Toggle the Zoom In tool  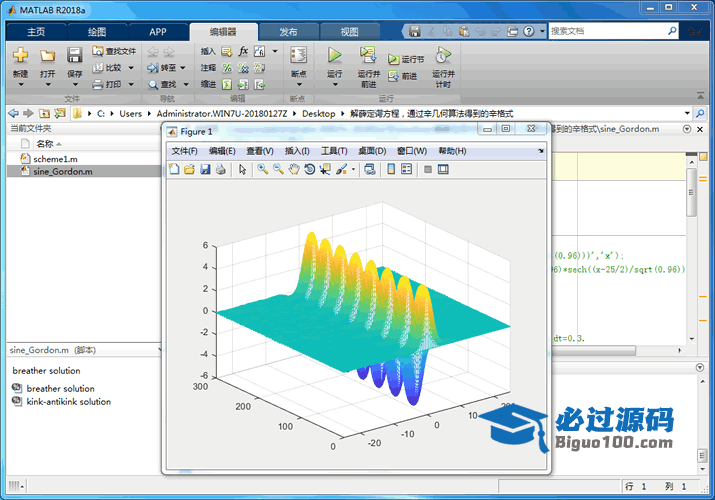point(263,169)
